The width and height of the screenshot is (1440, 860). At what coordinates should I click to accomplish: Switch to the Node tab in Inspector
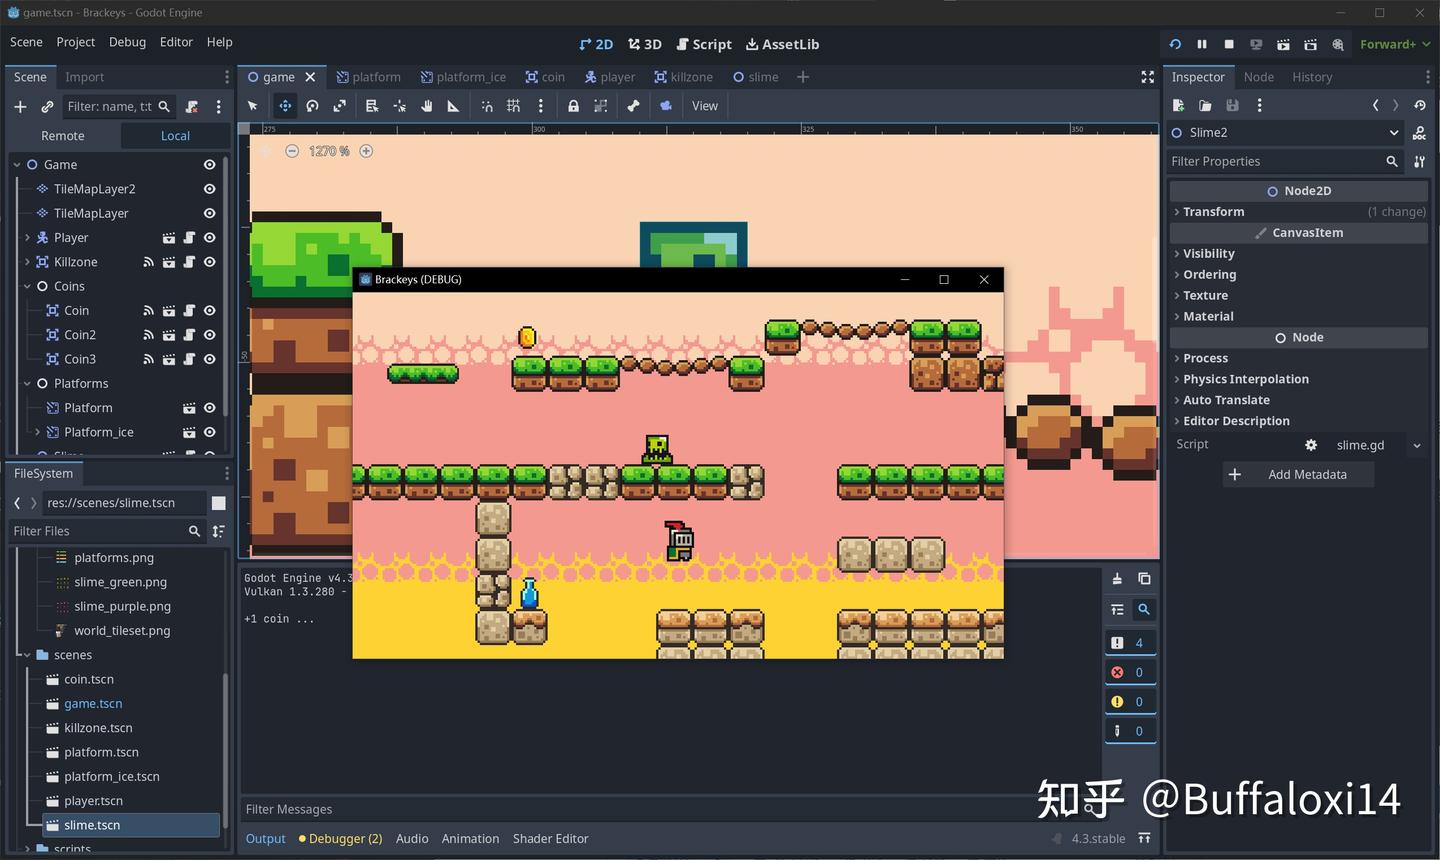[x=1258, y=77]
